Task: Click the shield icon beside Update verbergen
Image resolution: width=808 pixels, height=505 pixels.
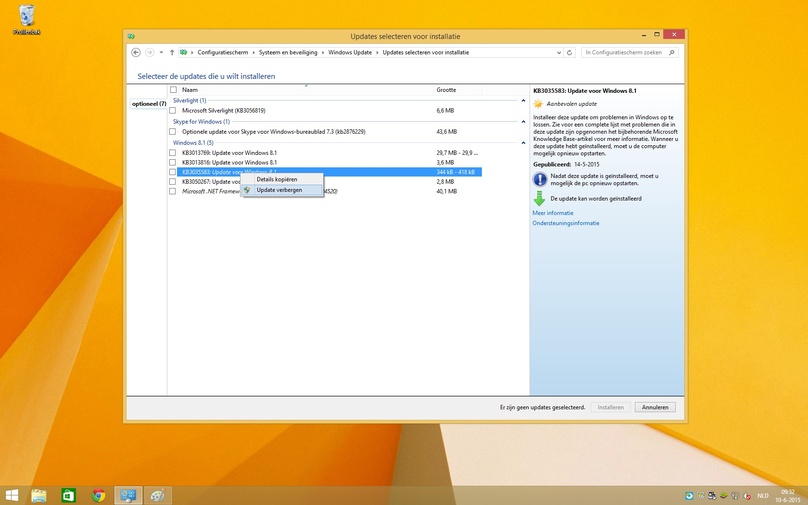Action: [247, 190]
